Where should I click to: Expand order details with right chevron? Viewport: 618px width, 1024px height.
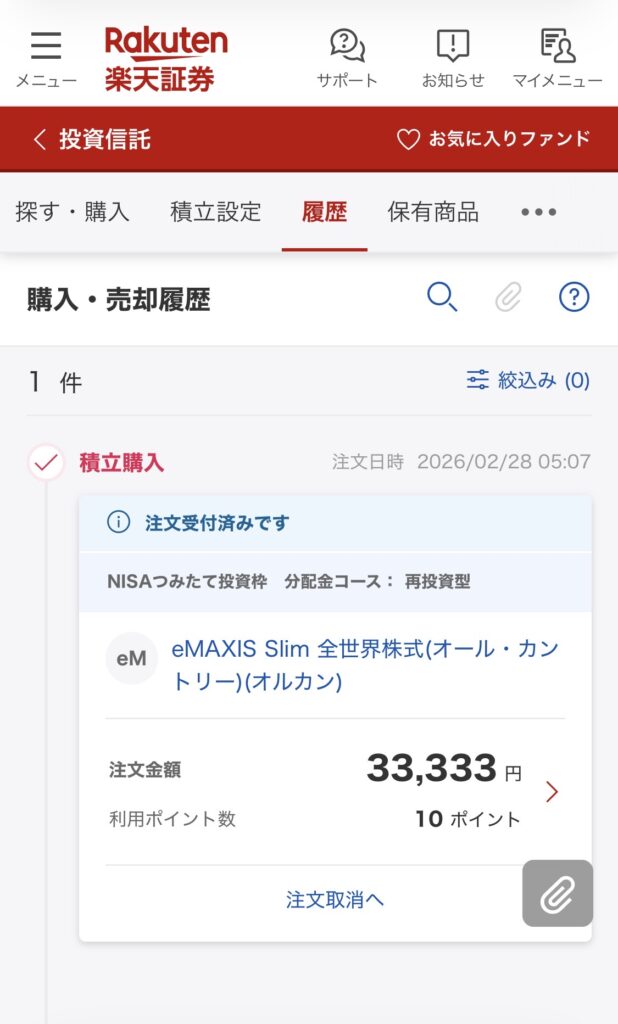[x=552, y=792]
